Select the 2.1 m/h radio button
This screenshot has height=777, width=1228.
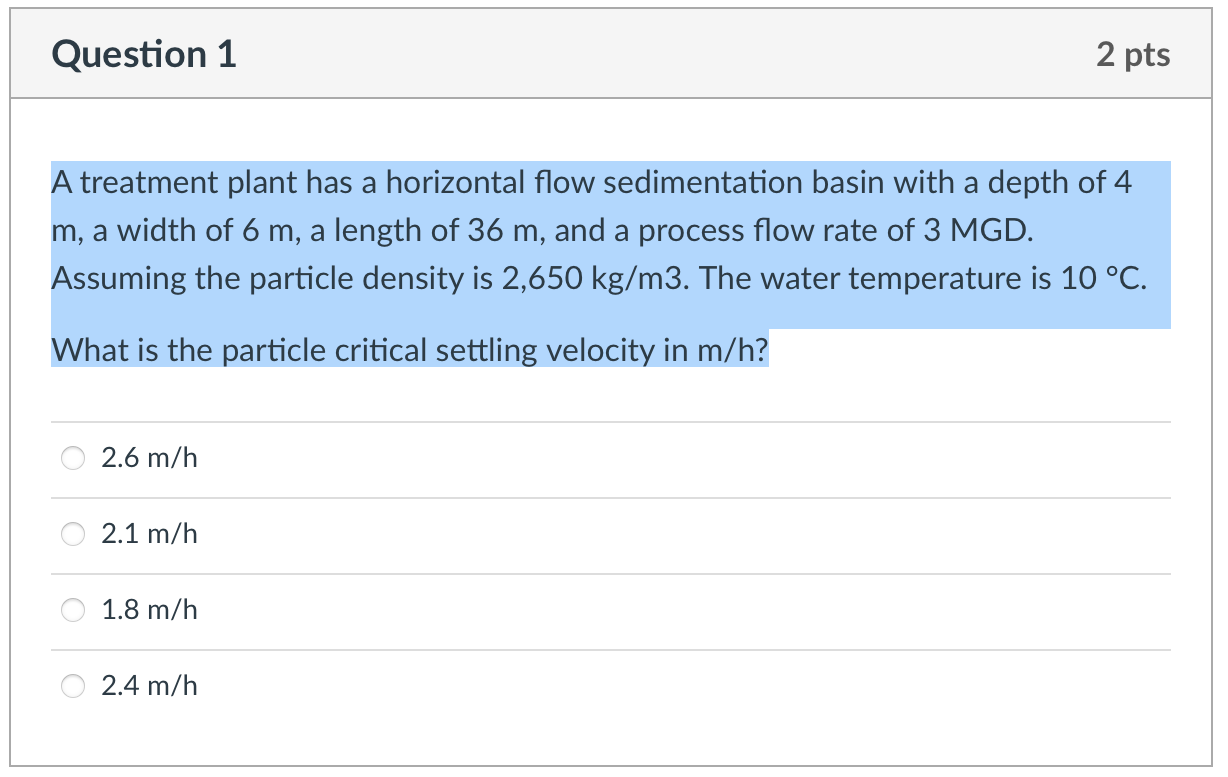(x=72, y=534)
